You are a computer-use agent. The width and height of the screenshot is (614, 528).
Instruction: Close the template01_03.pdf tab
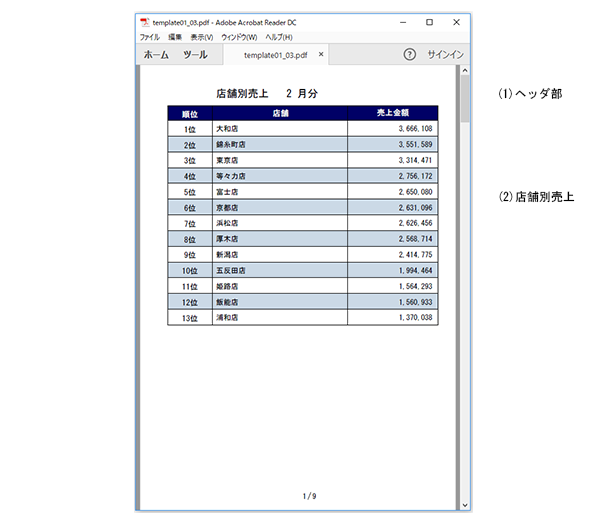(321, 54)
